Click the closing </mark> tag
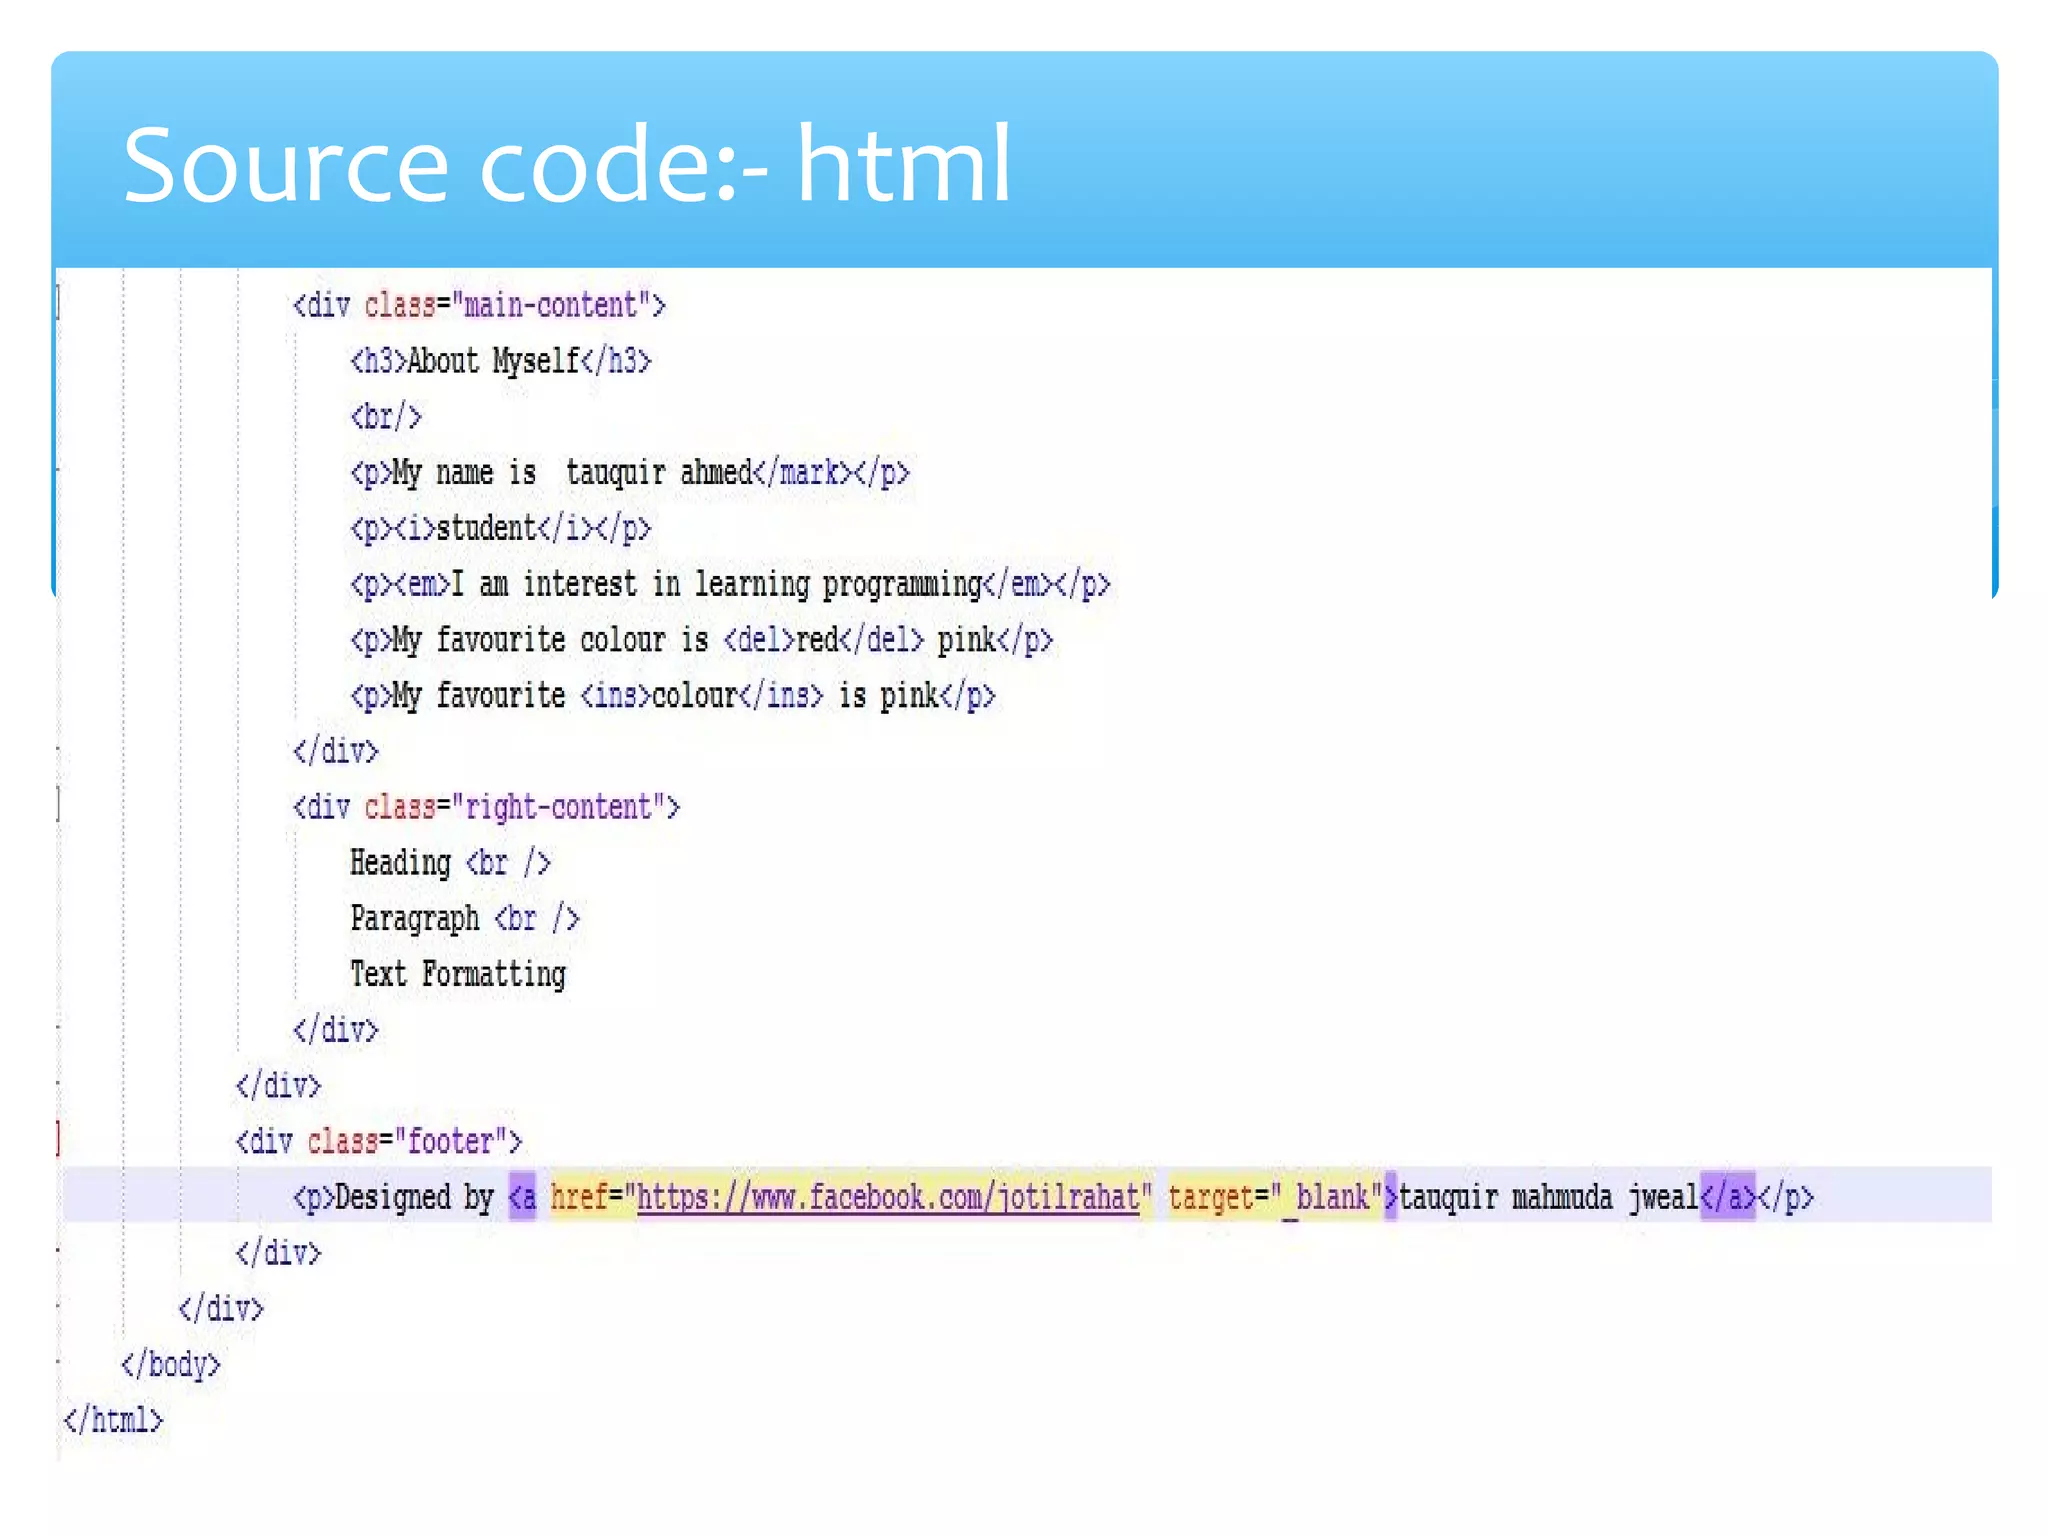The image size is (2048, 1536). (x=803, y=472)
